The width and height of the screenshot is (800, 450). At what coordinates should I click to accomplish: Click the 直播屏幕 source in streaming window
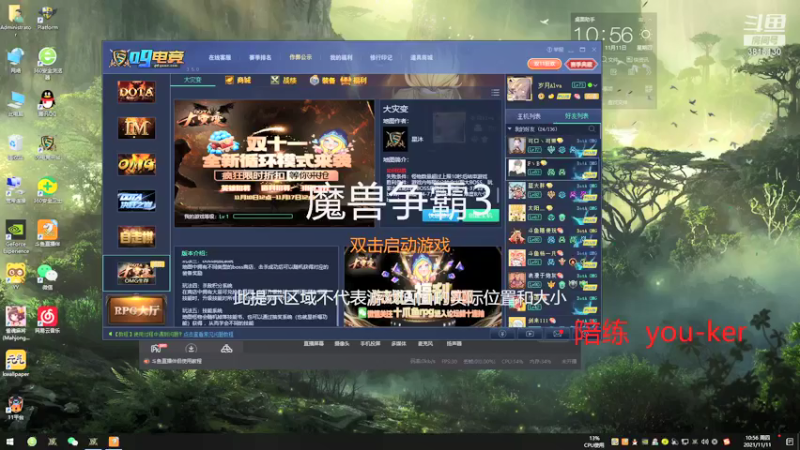click(x=314, y=344)
